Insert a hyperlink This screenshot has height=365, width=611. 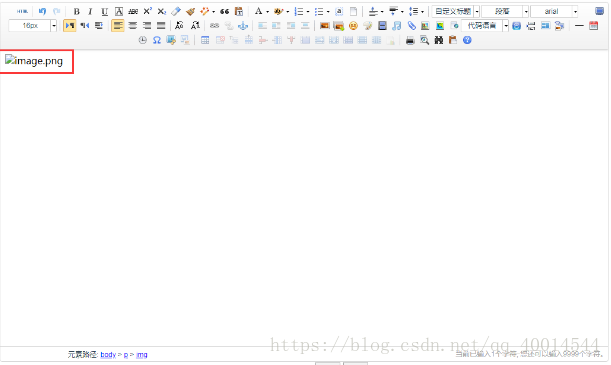point(214,26)
